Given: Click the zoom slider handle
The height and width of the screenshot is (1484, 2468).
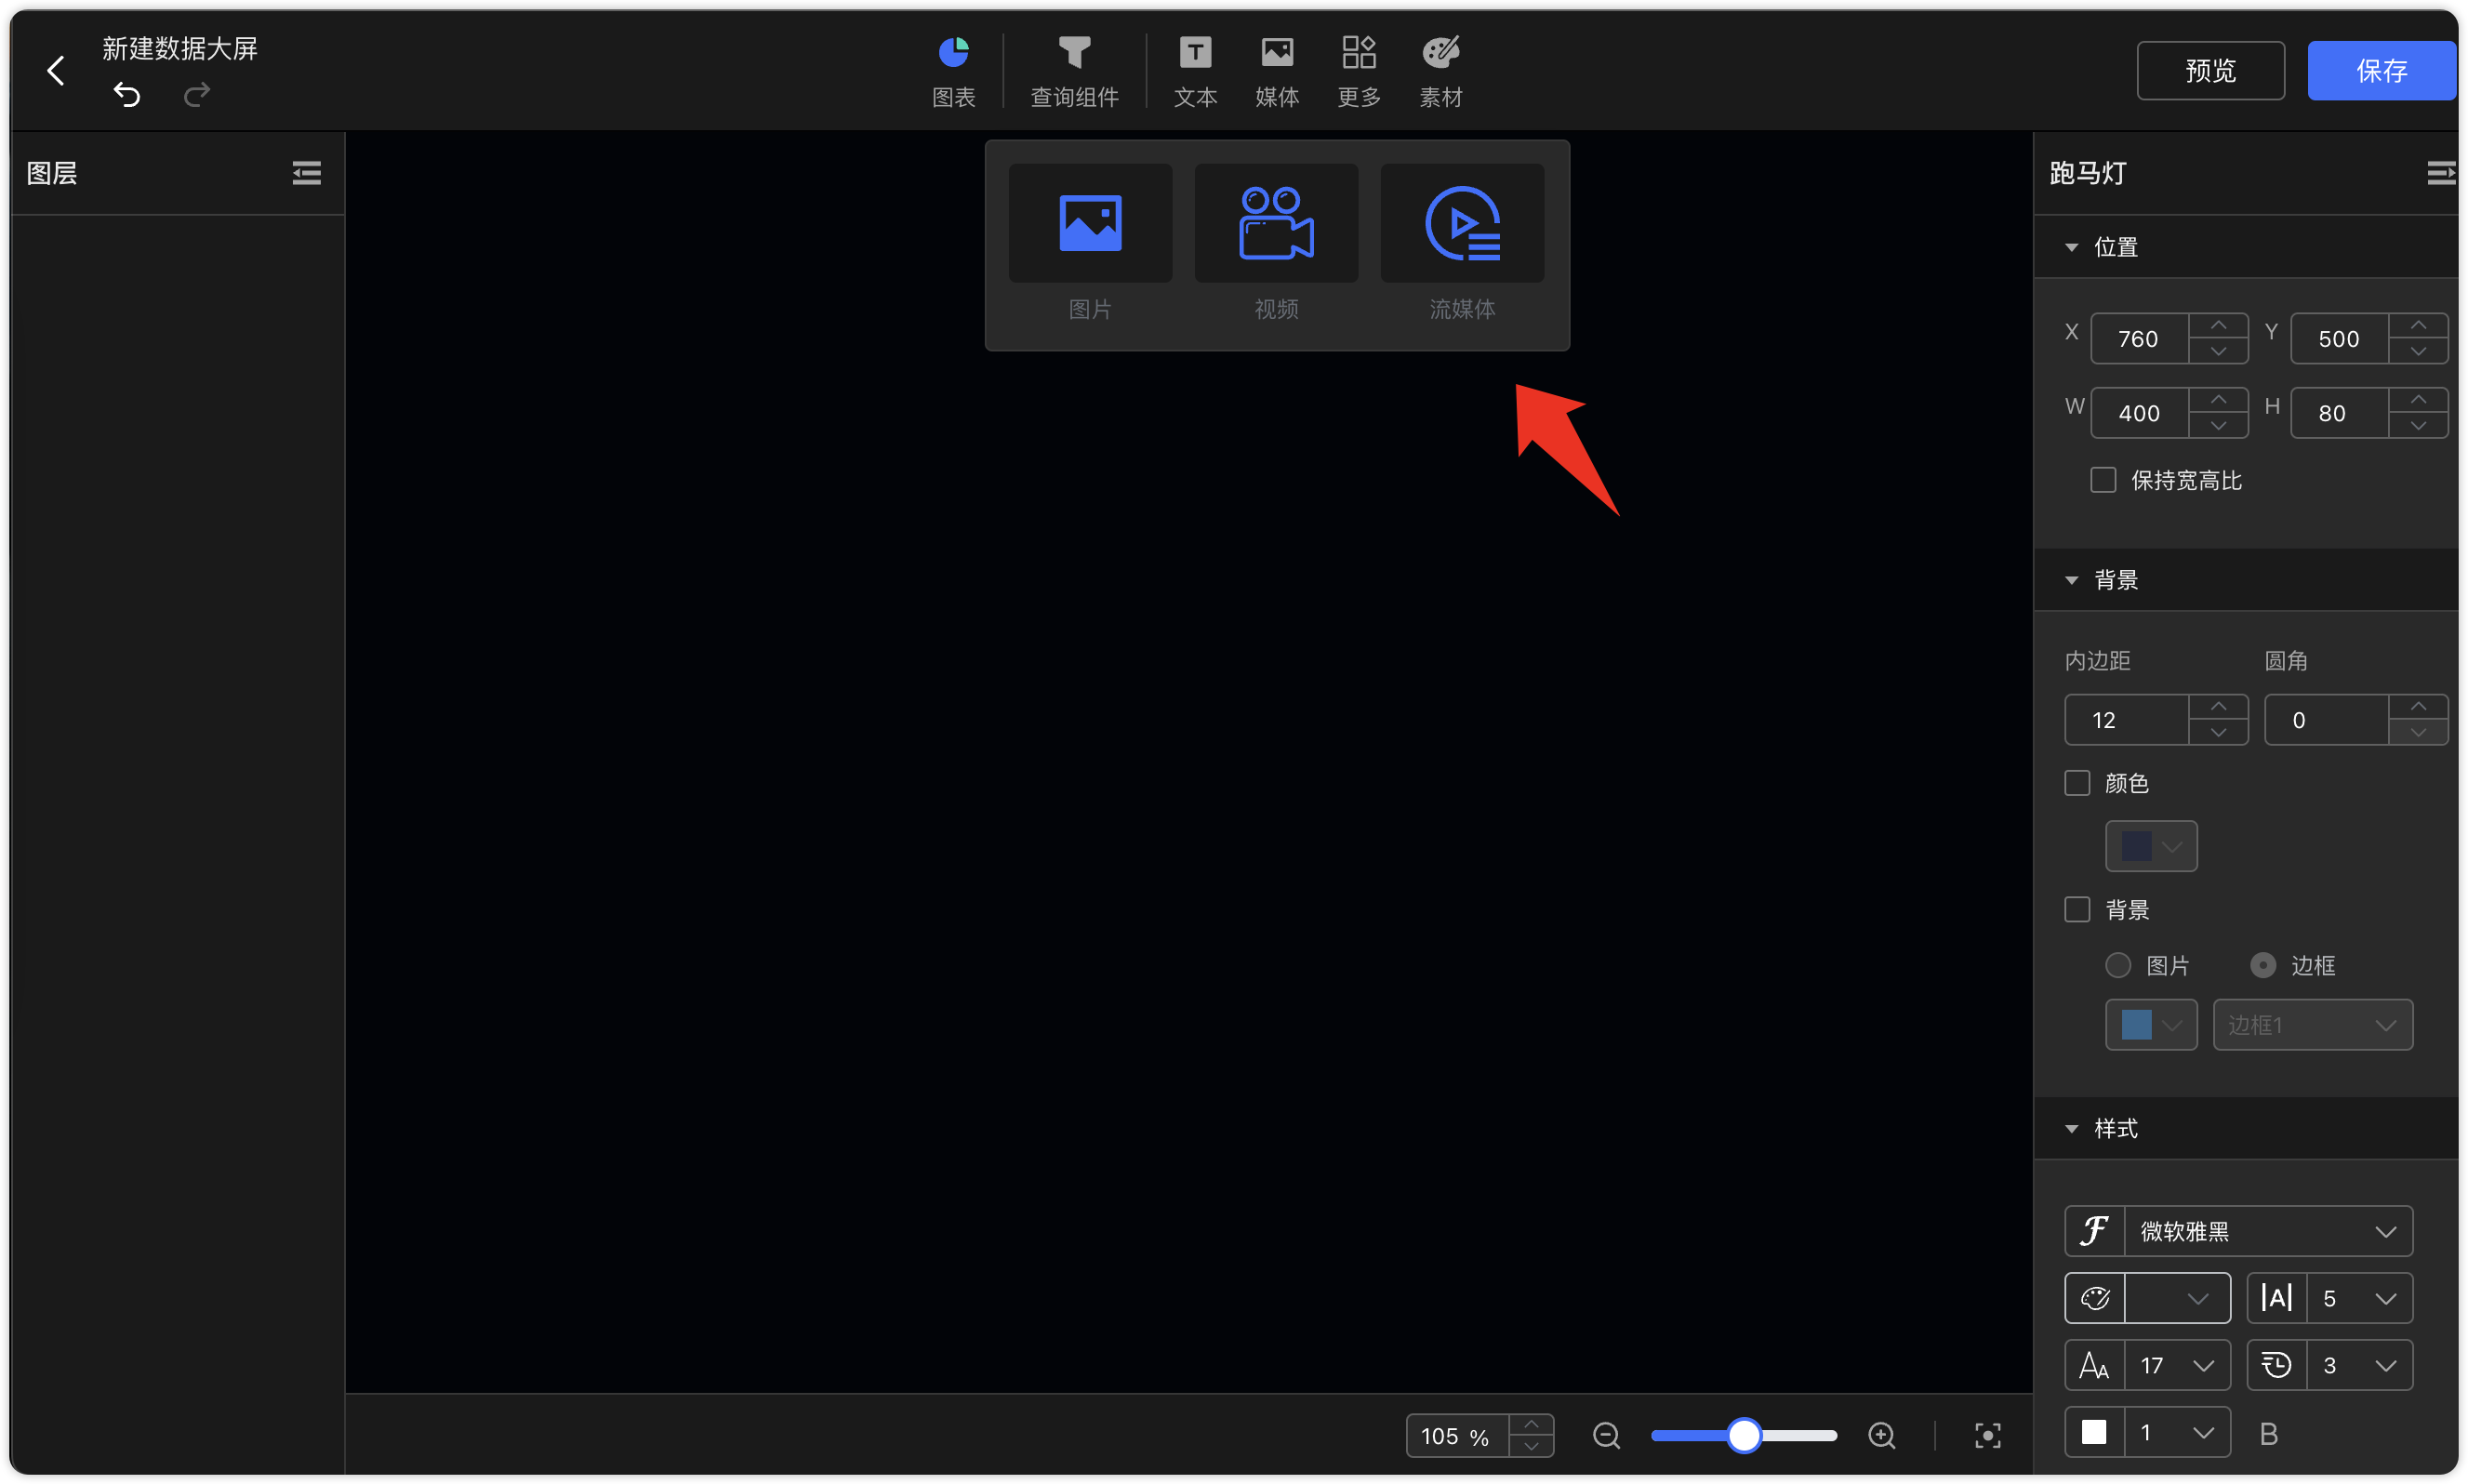Looking at the screenshot, I should (1743, 1436).
